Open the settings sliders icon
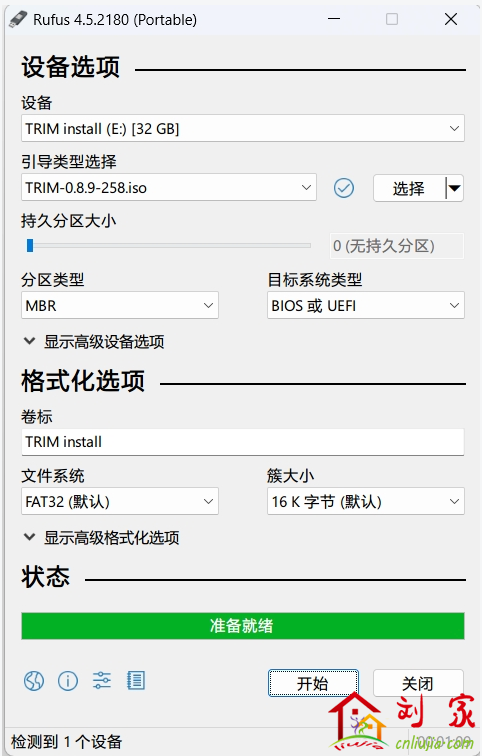Image resolution: width=482 pixels, height=756 pixels. (x=102, y=681)
